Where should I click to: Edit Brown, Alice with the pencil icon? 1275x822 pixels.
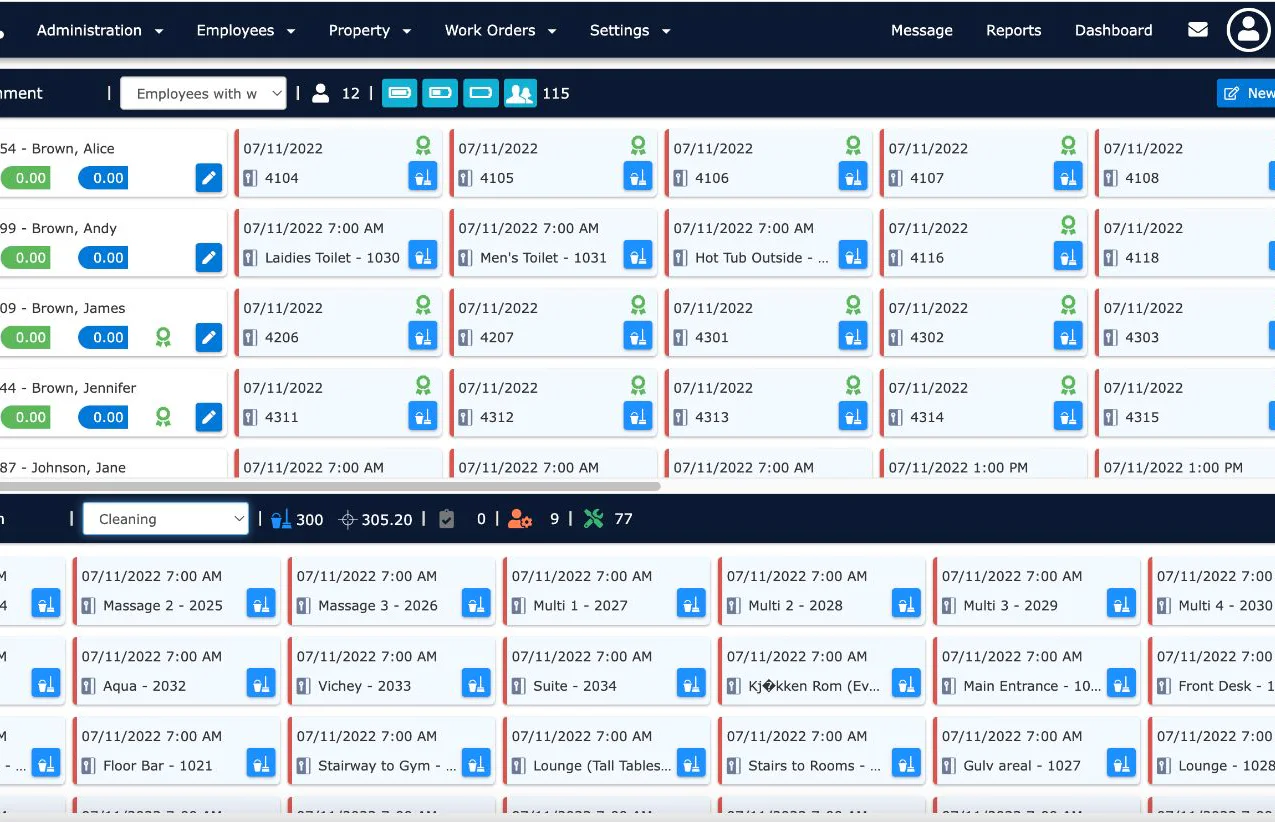(209, 178)
